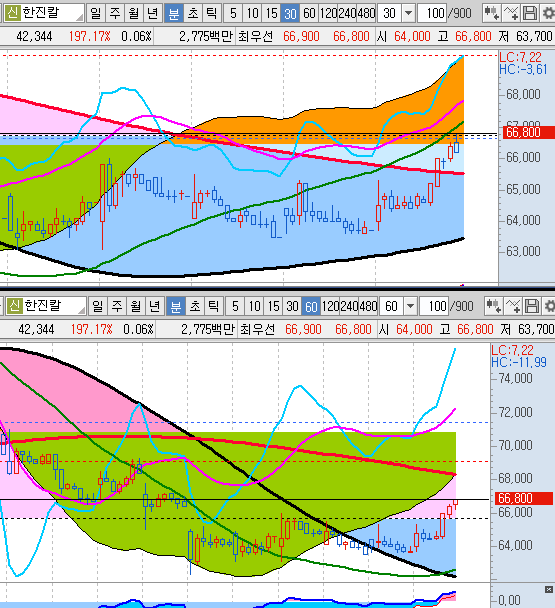The width and height of the screenshot is (555, 608).
Task: Select tick (틱) mode in lower chart
Action: (214, 306)
